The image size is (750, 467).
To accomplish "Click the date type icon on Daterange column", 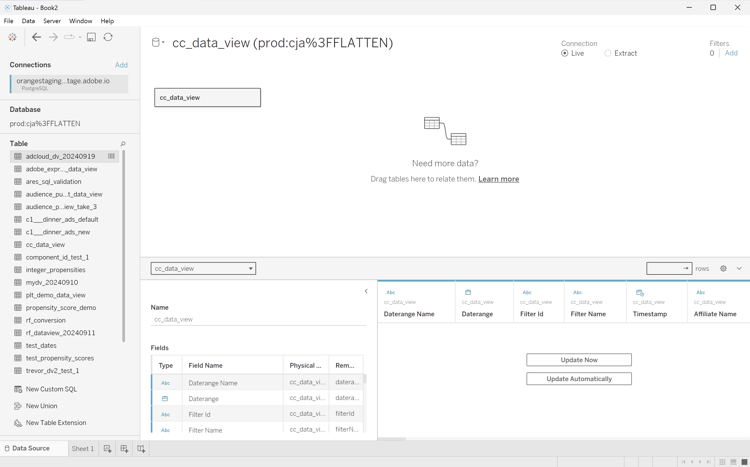I will [x=468, y=292].
